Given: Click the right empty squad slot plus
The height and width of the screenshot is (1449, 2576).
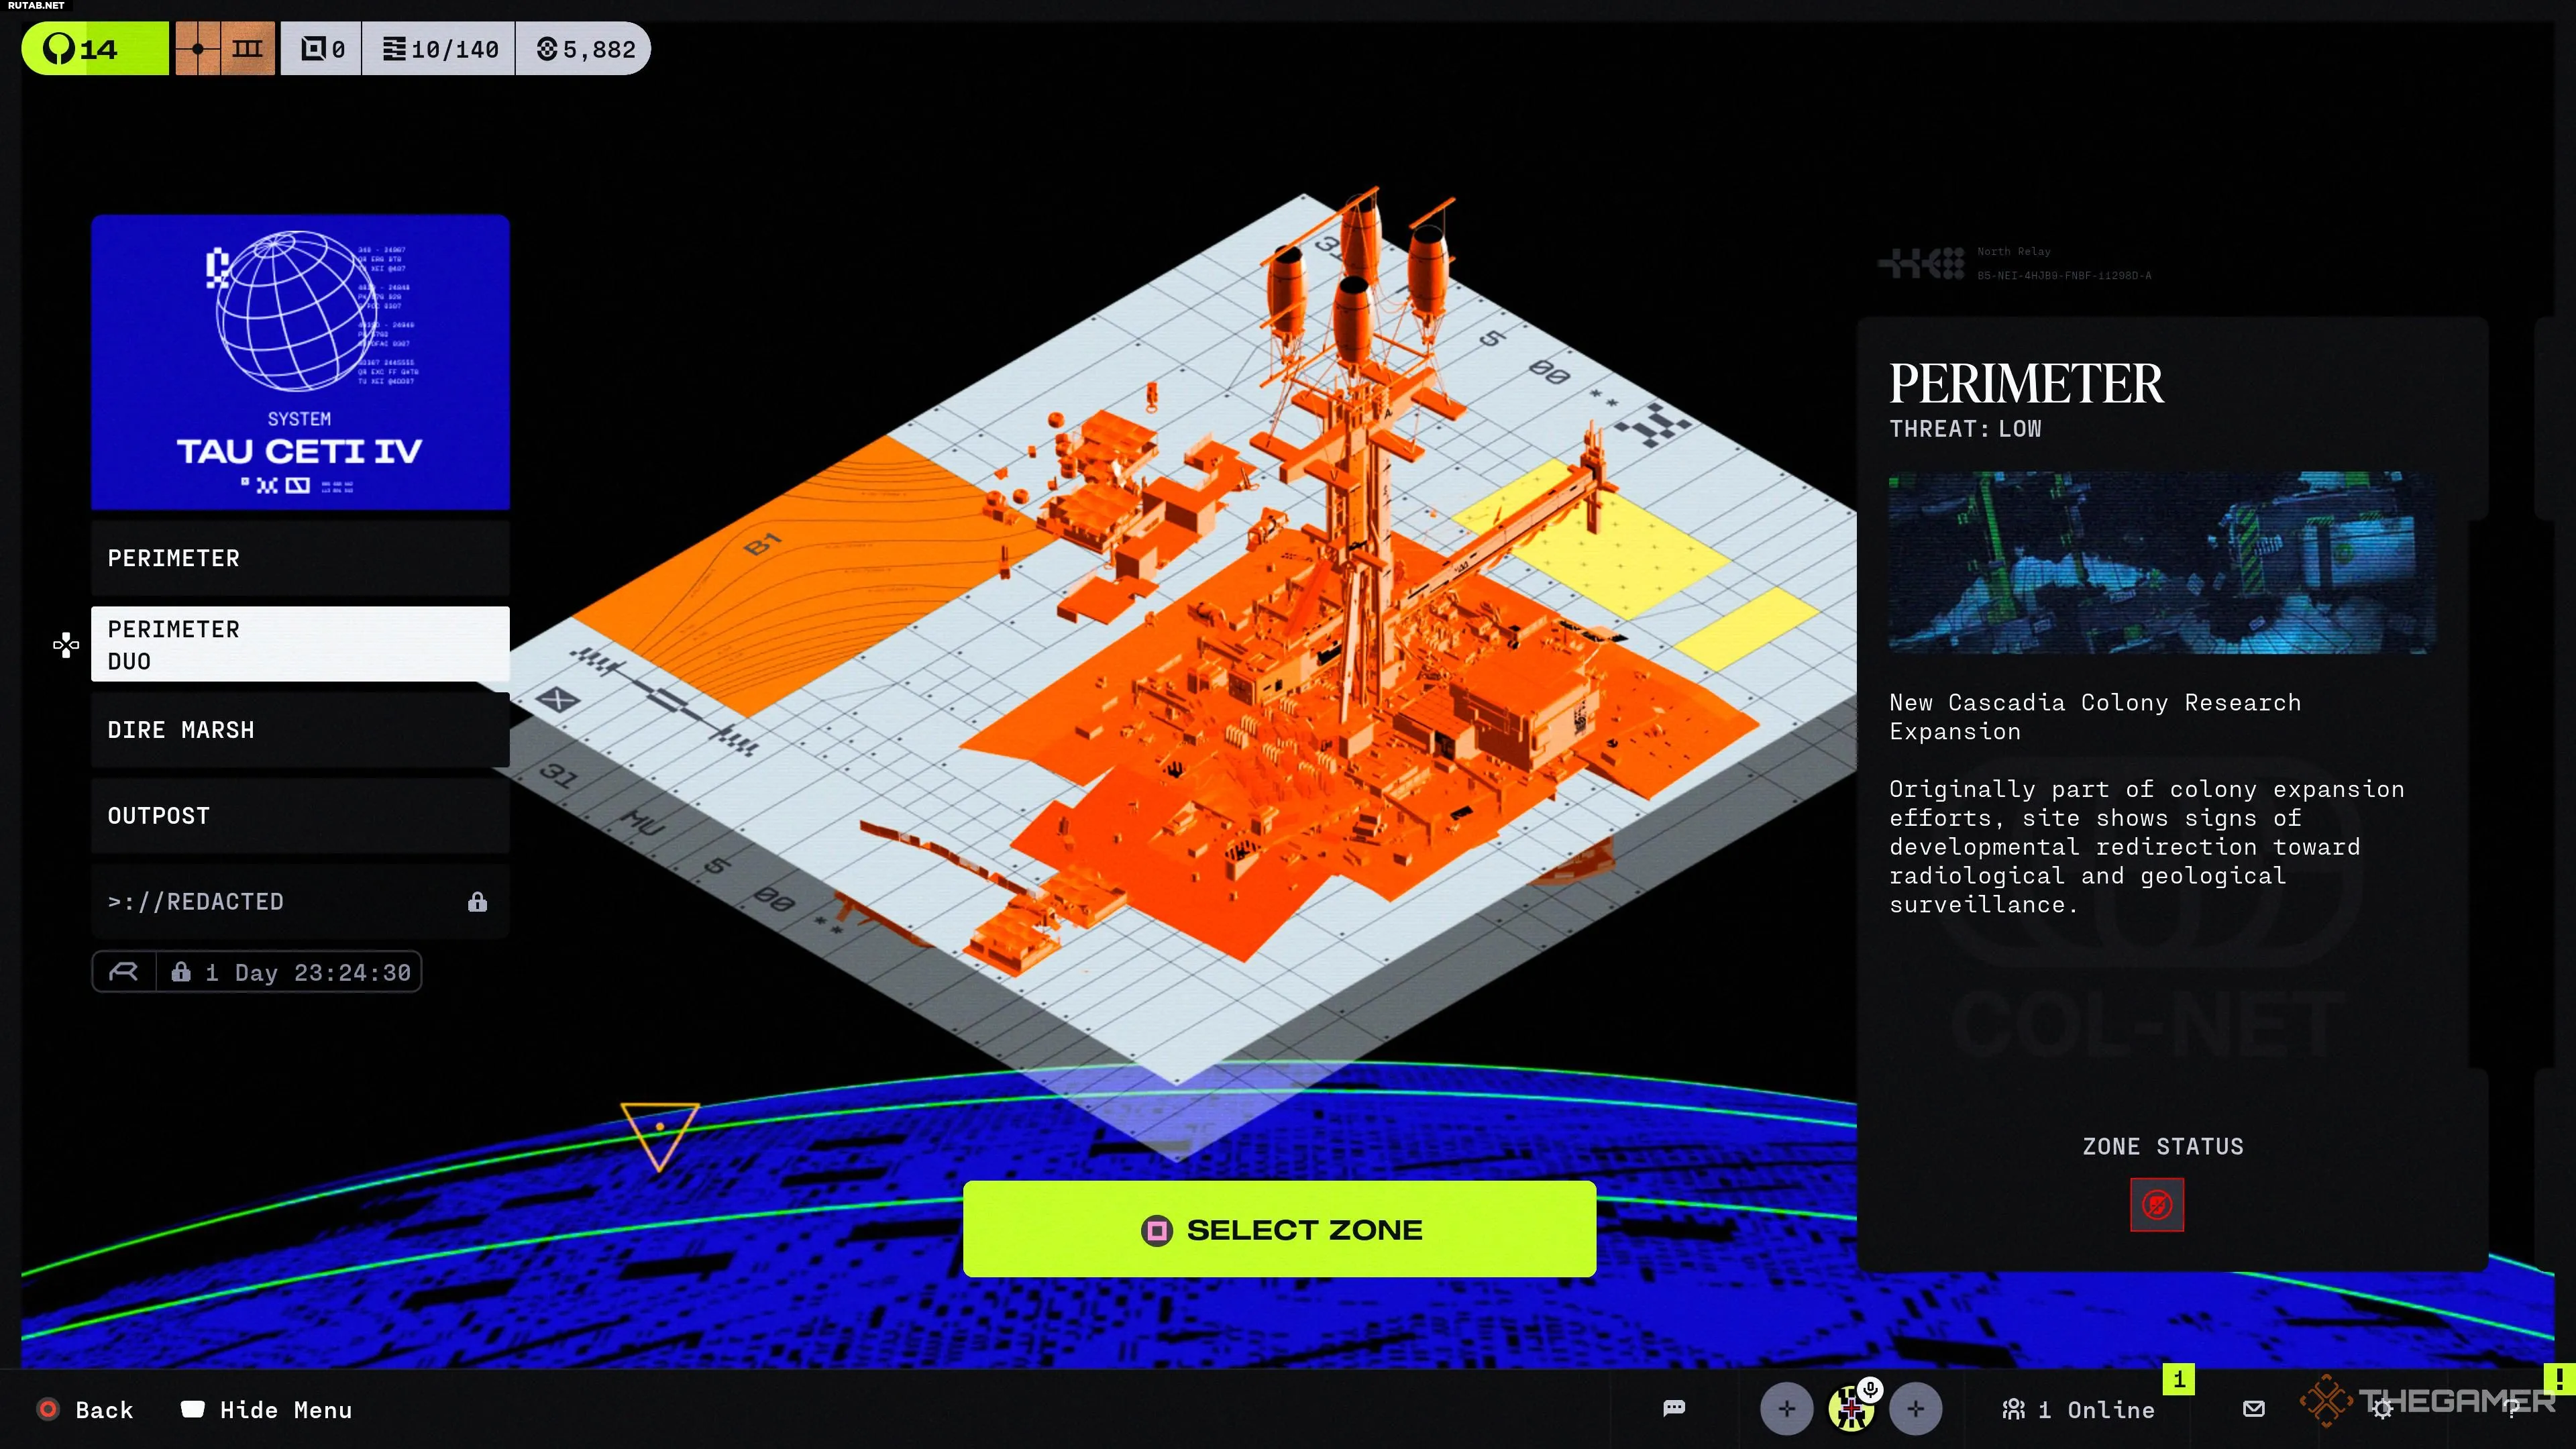Looking at the screenshot, I should (x=1915, y=1409).
